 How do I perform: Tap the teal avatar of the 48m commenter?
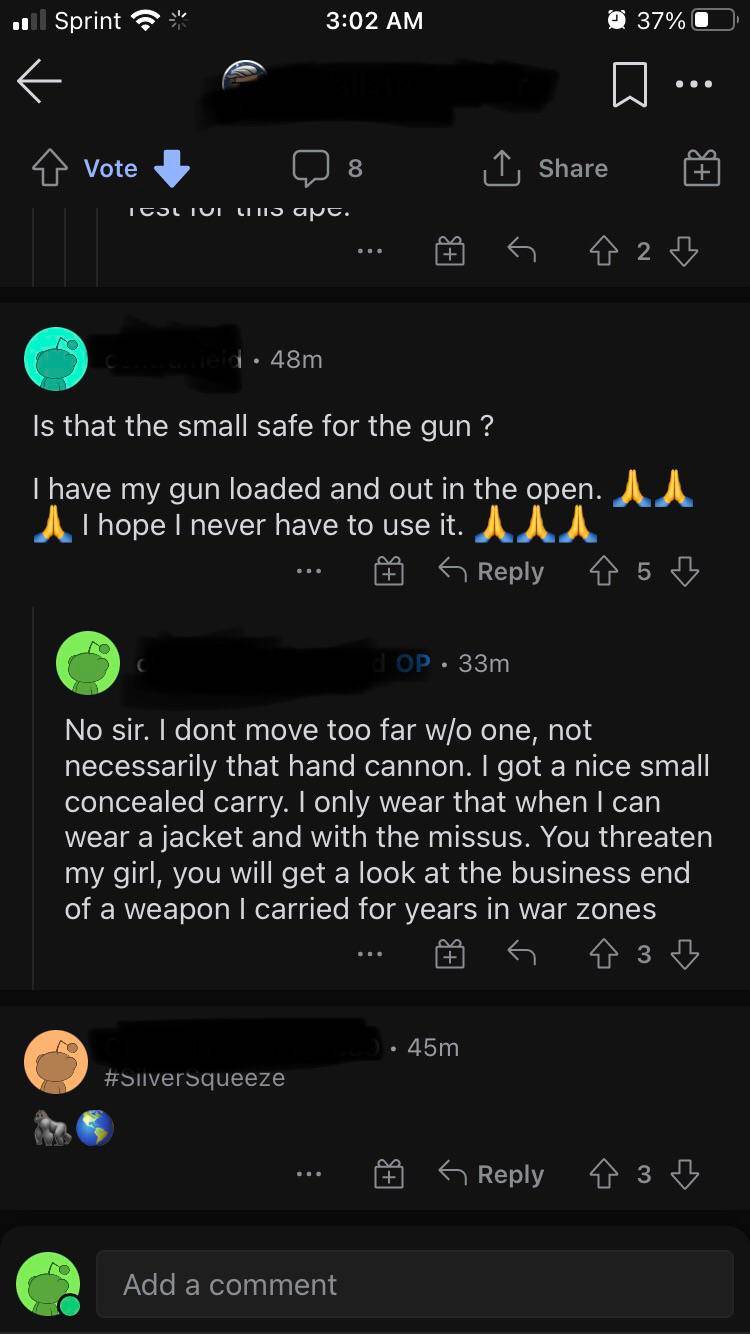tap(56, 359)
